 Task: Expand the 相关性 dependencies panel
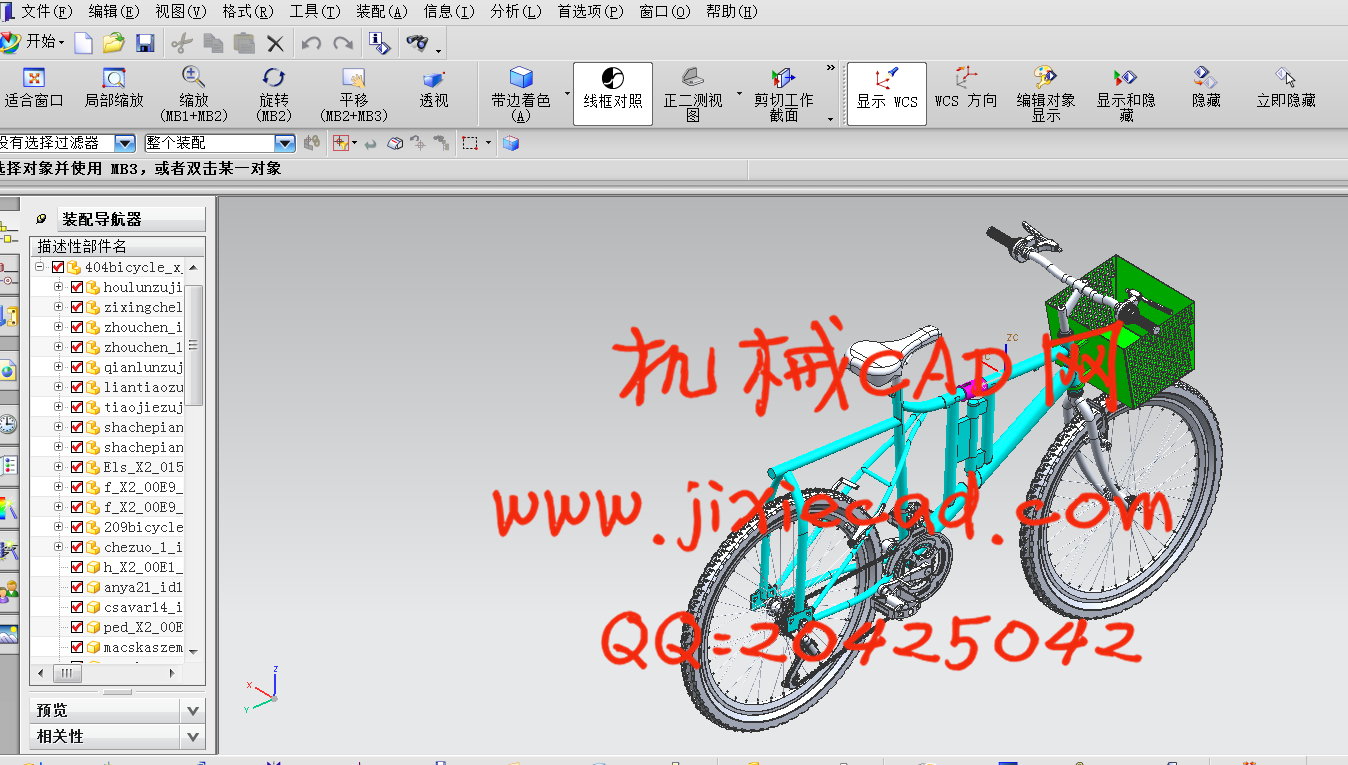[x=194, y=736]
